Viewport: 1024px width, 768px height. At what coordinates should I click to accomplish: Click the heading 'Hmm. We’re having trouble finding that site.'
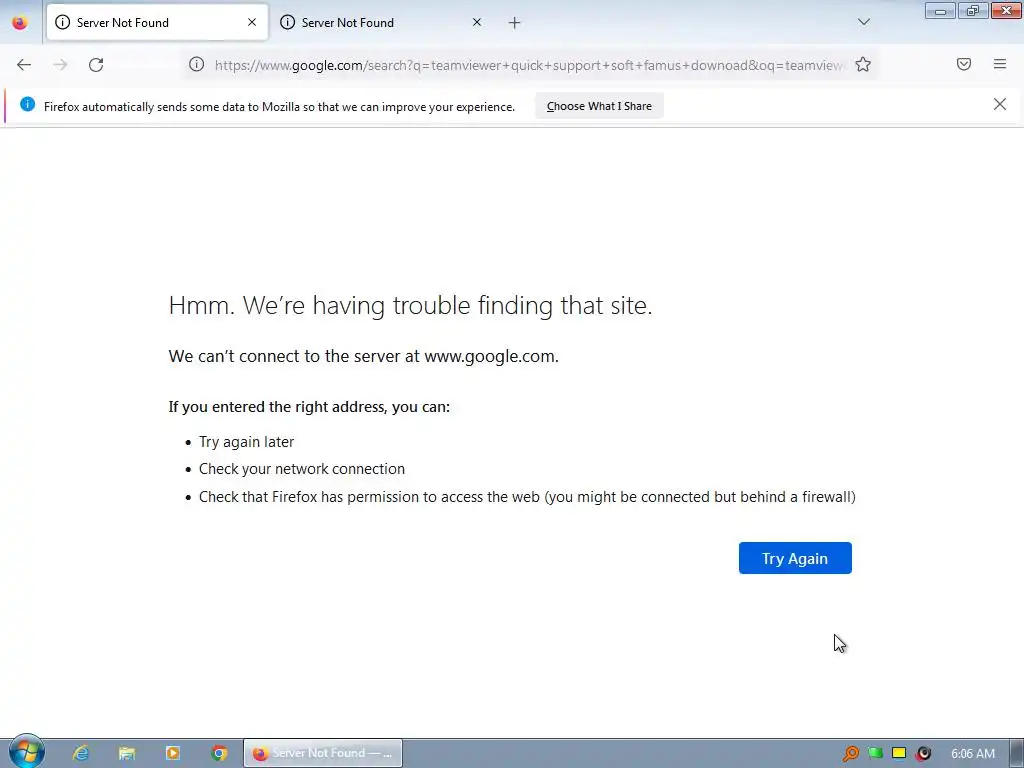click(x=410, y=305)
